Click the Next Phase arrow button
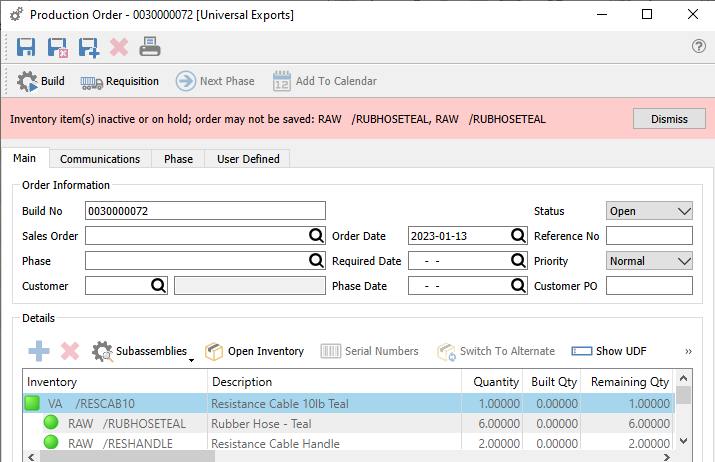The height and width of the screenshot is (462, 715). pyautogui.click(x=215, y=81)
